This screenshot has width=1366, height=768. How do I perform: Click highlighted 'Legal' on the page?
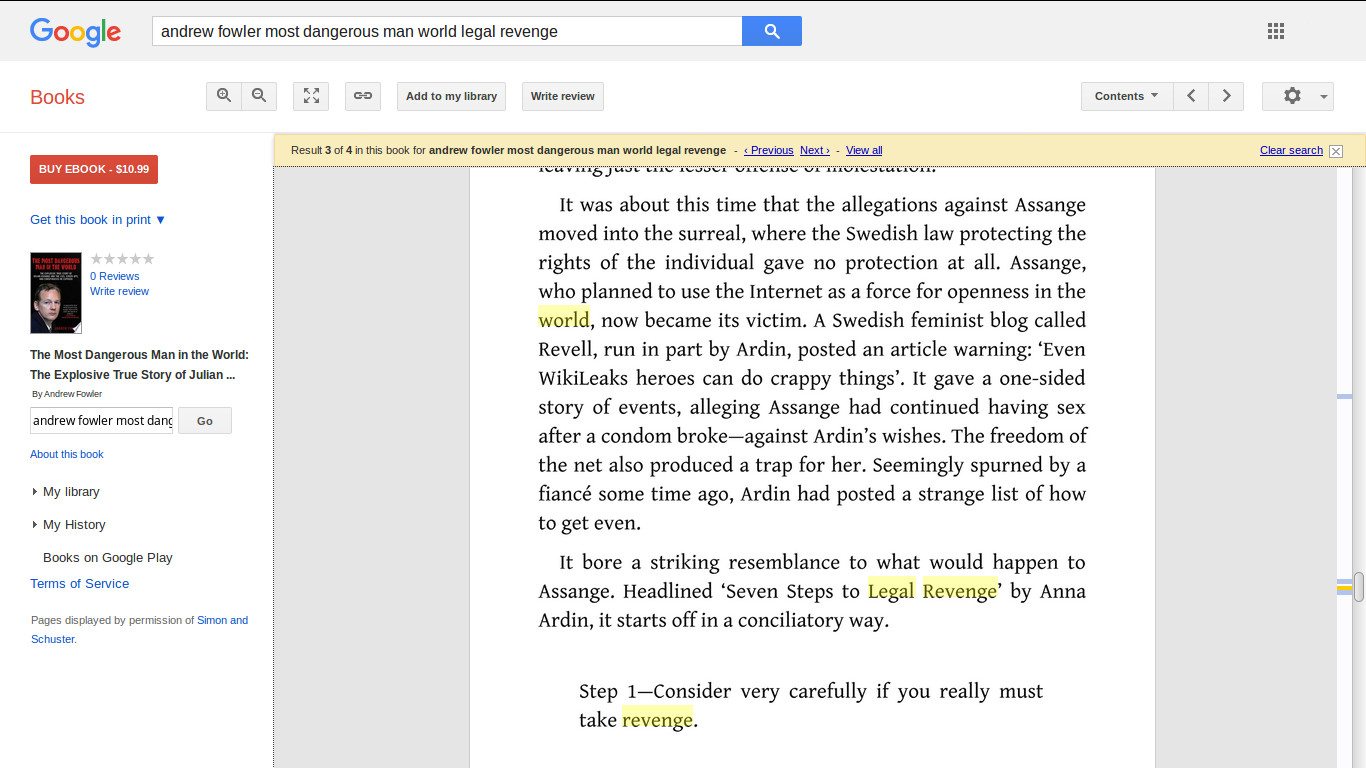point(891,591)
